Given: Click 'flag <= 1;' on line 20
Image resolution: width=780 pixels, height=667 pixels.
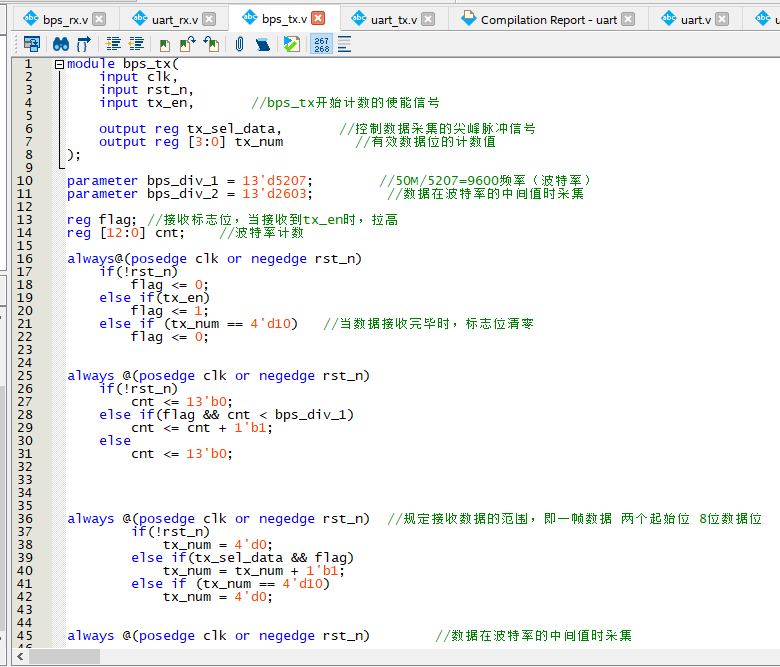Looking at the screenshot, I should 170,311.
